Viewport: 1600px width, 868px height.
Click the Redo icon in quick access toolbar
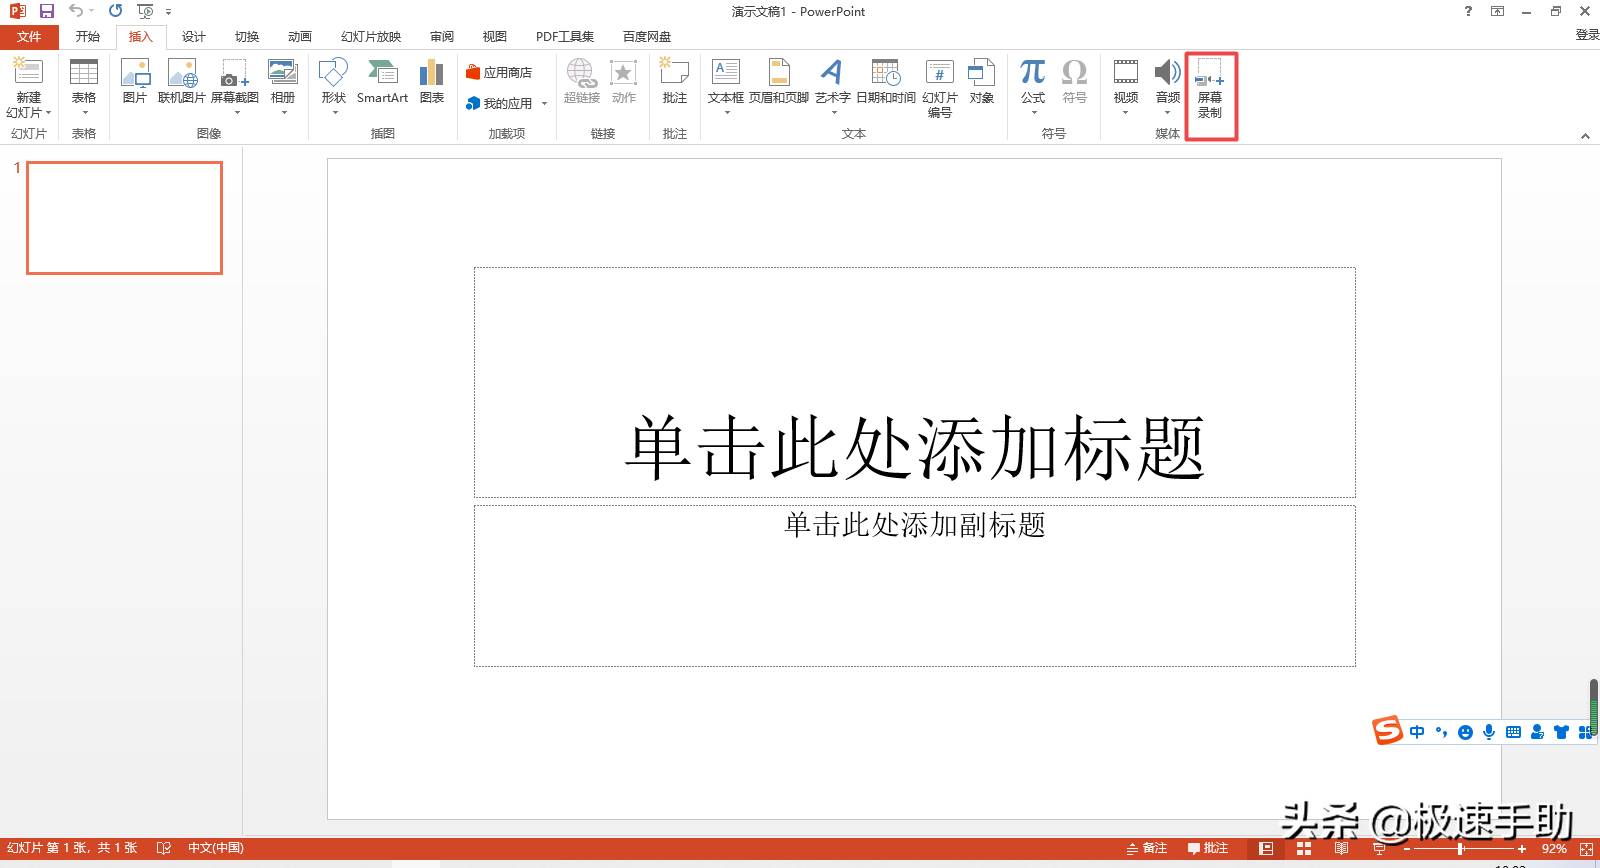(115, 11)
